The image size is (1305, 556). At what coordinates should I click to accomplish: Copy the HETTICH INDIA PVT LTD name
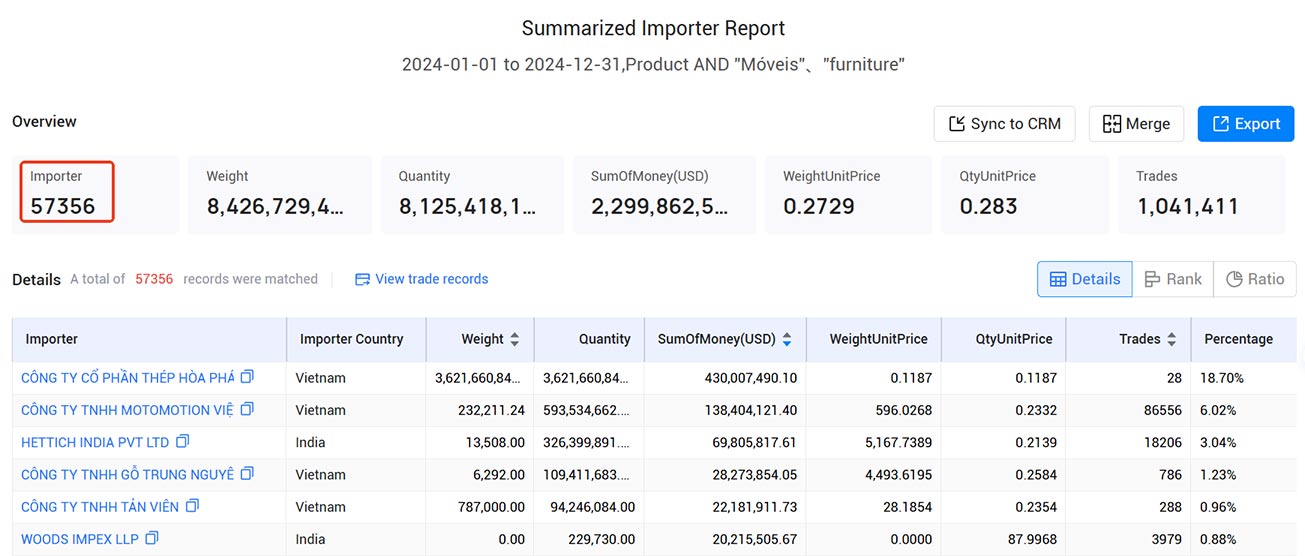[x=182, y=441]
